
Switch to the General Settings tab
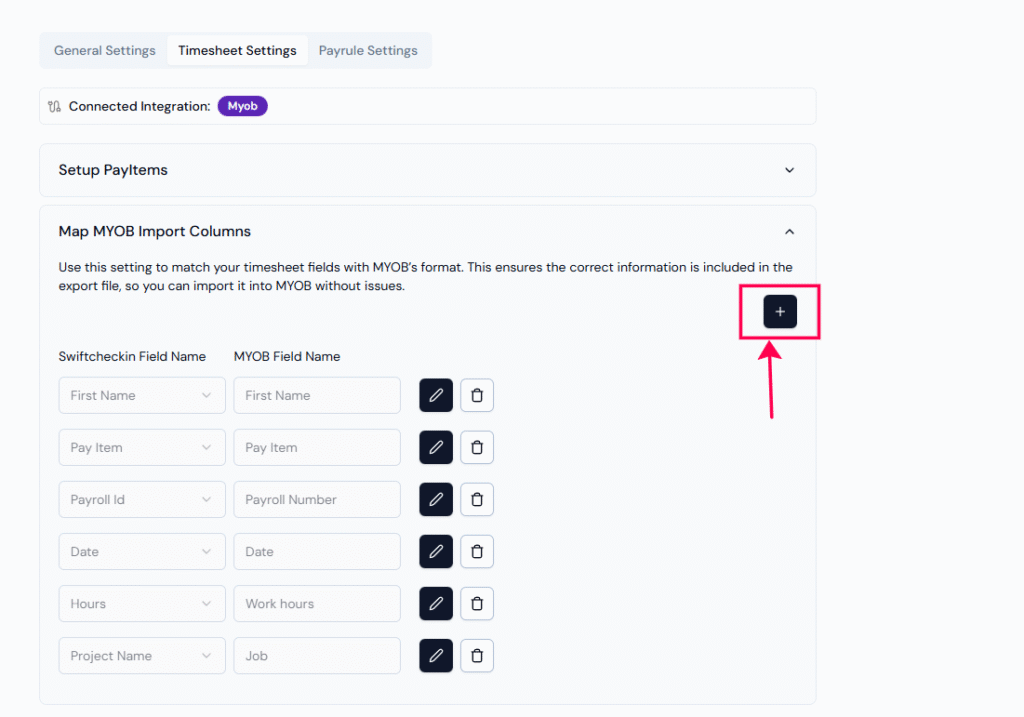tap(105, 50)
